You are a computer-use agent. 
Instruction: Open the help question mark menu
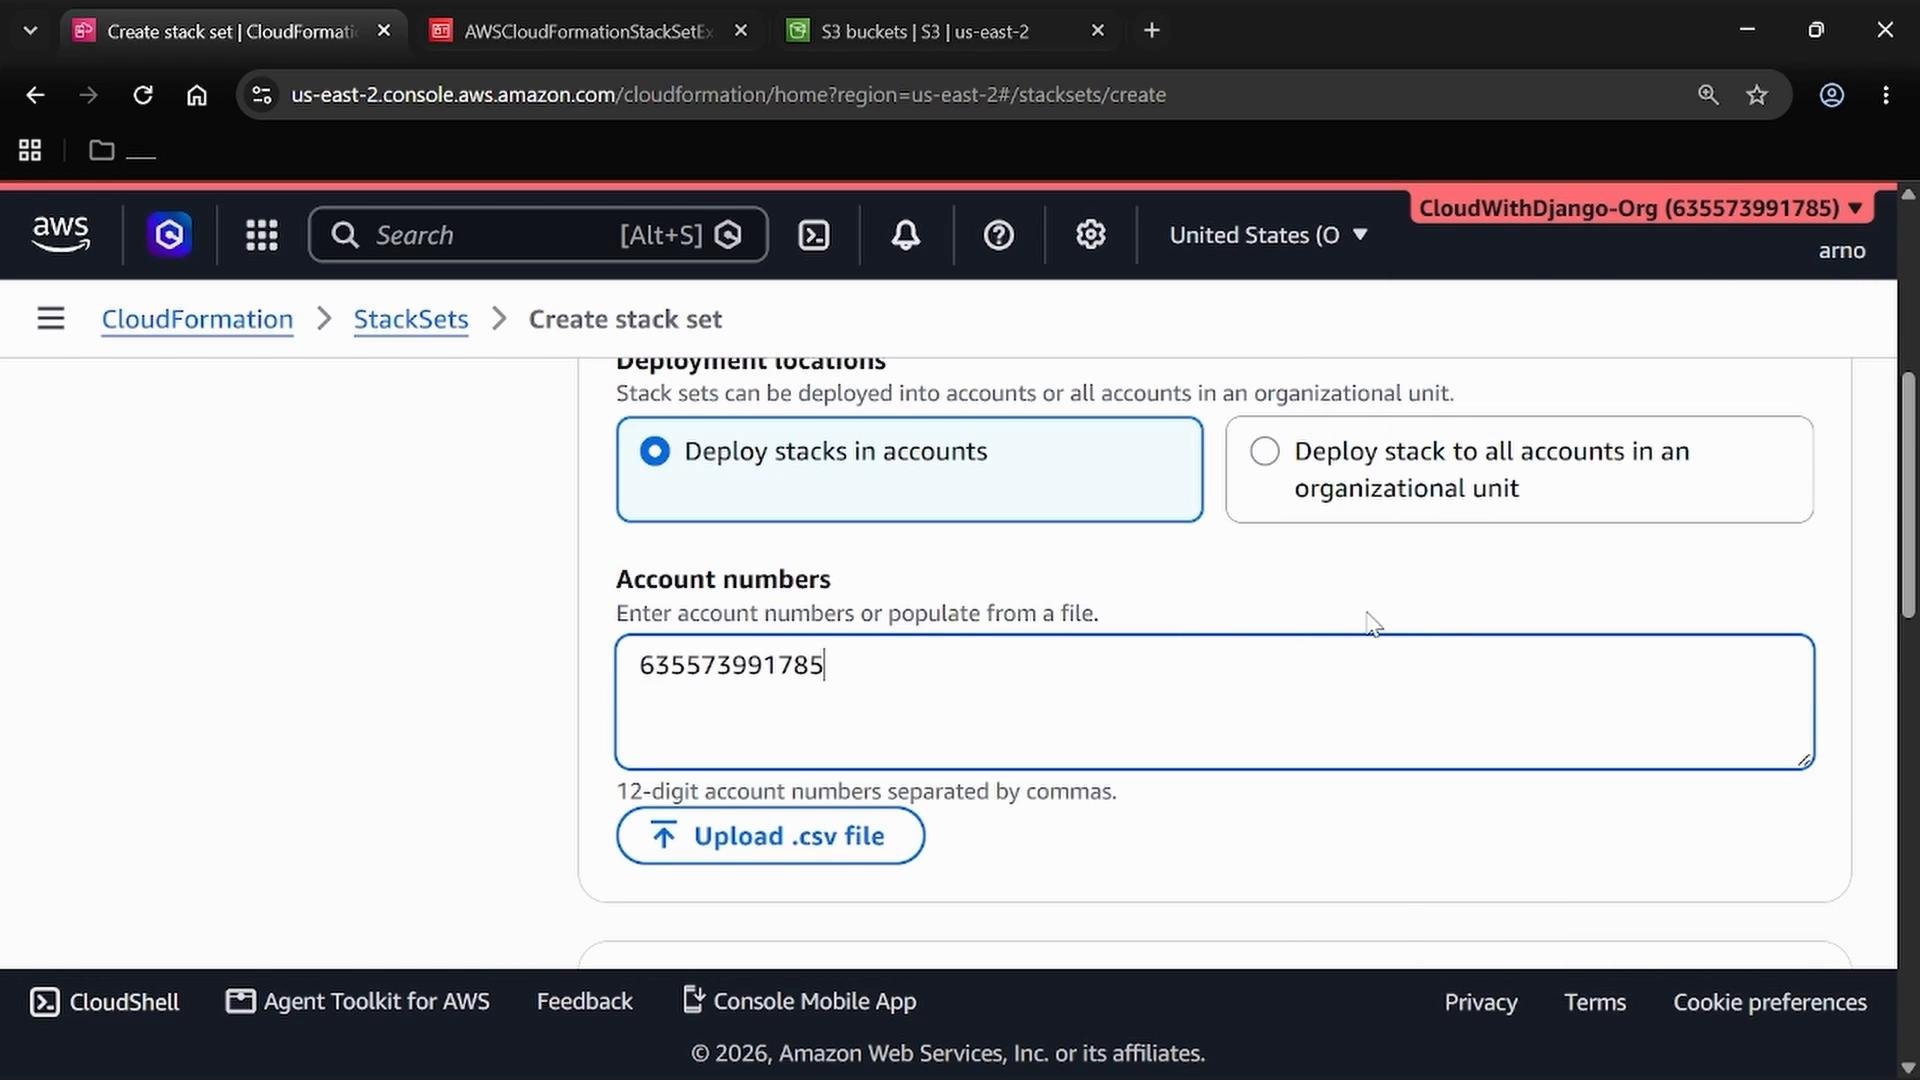click(999, 235)
